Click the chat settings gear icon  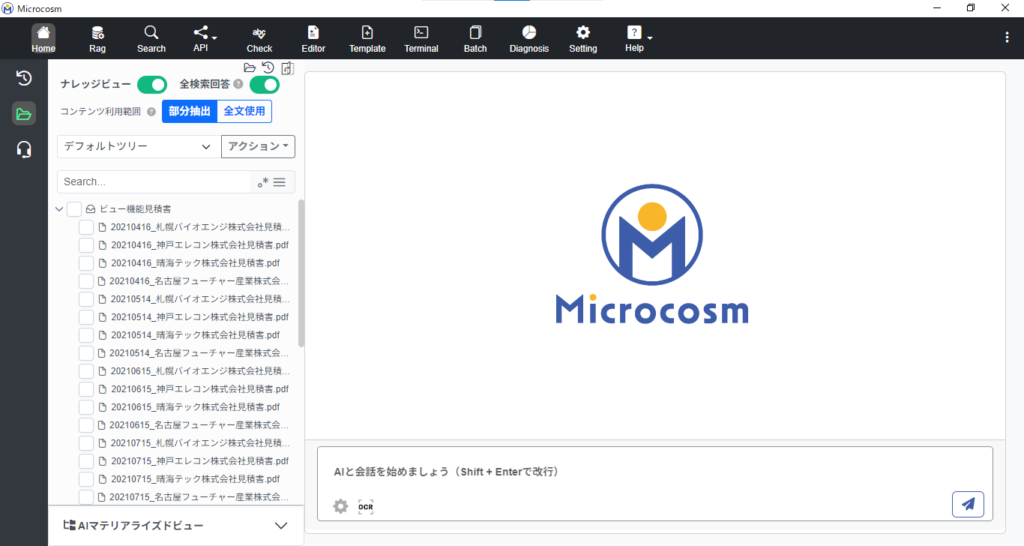340,506
